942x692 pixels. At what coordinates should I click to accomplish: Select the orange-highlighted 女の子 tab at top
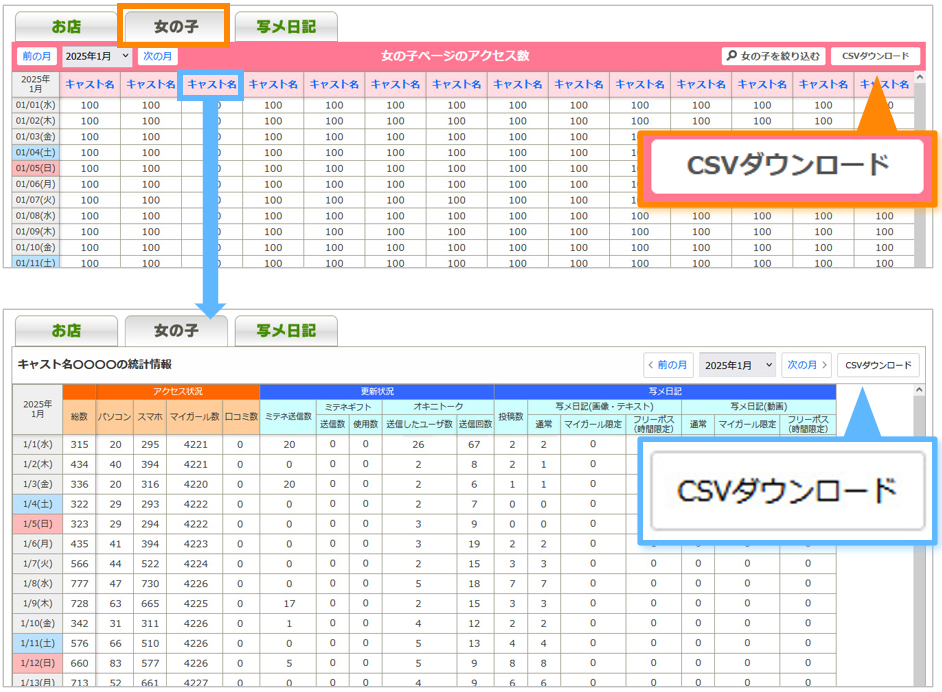click(175, 27)
